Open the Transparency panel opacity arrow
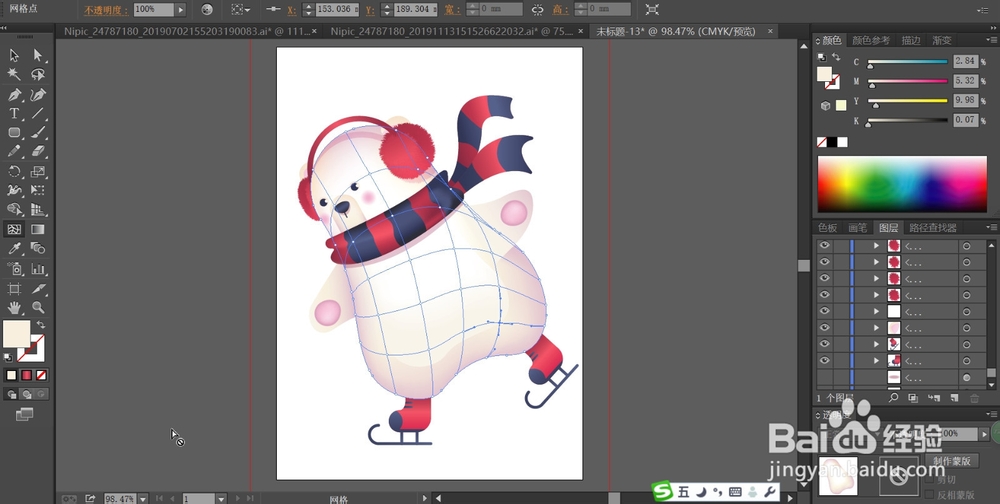 click(985, 433)
